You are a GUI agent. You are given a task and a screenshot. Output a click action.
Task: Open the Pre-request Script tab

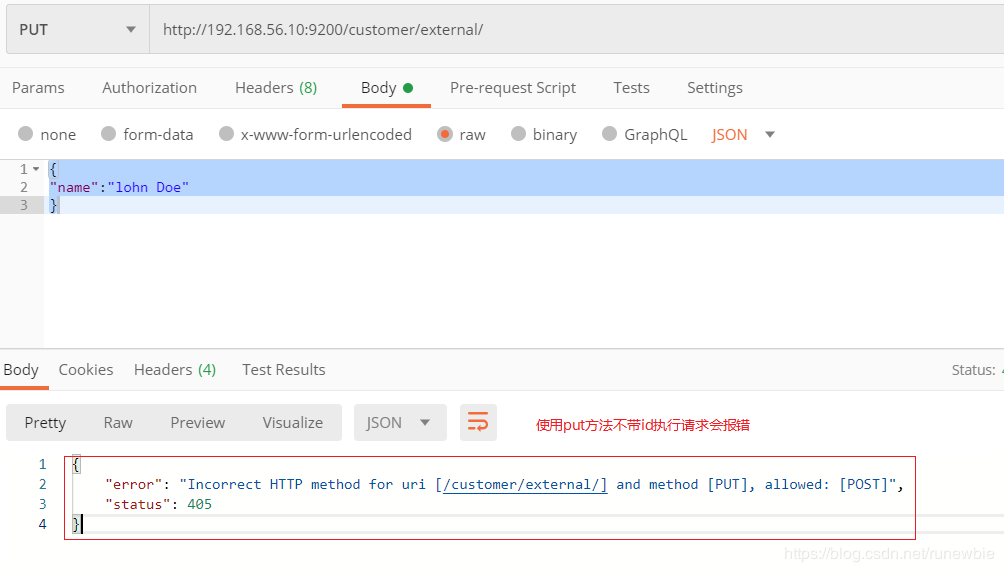pyautogui.click(x=513, y=88)
